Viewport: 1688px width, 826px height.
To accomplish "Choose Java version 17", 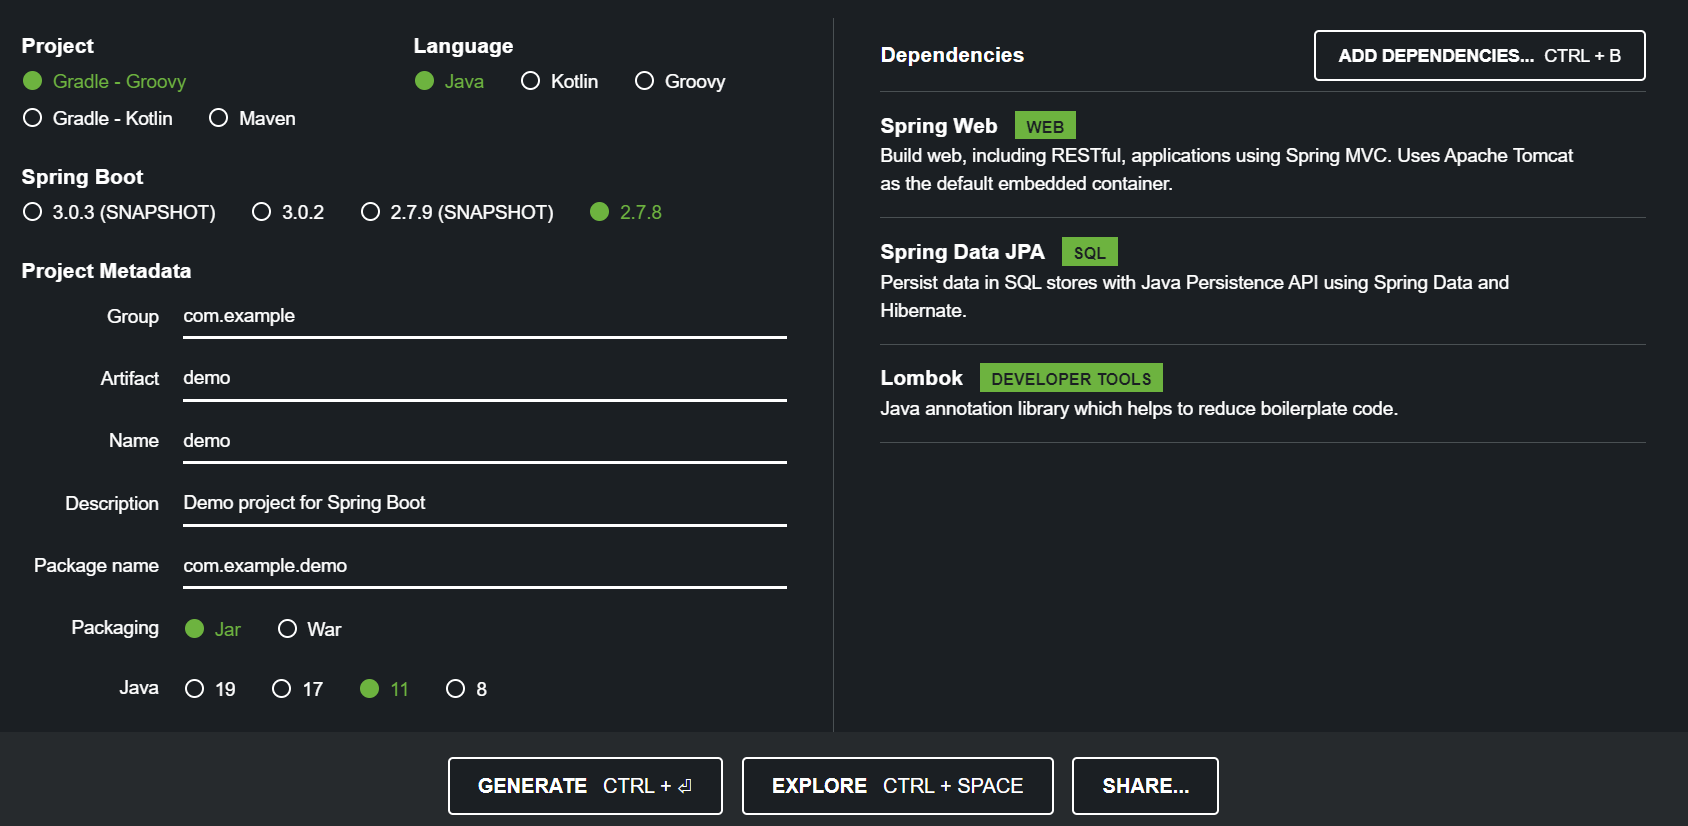I will (x=297, y=689).
